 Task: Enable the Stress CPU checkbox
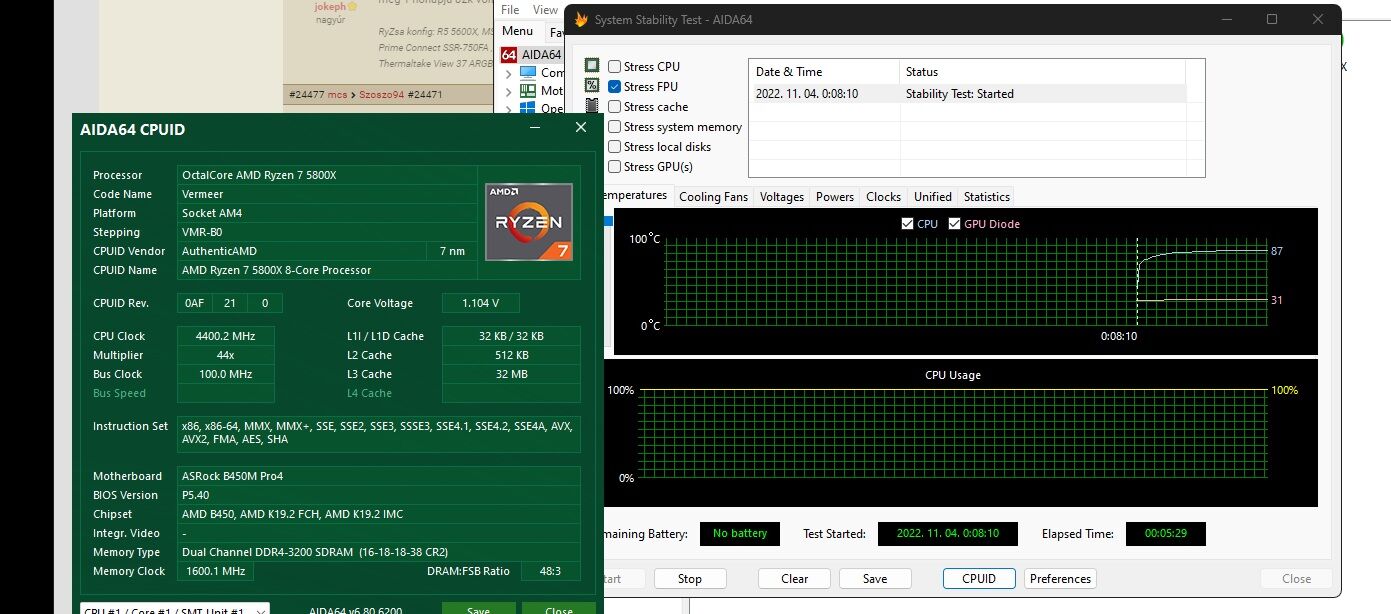click(615, 67)
